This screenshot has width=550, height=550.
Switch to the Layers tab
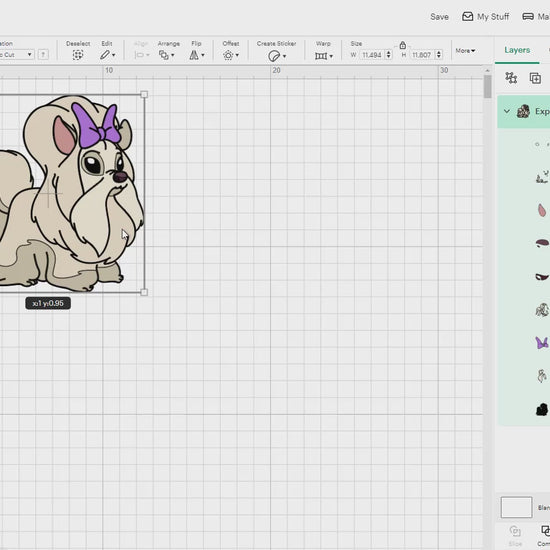coord(517,50)
